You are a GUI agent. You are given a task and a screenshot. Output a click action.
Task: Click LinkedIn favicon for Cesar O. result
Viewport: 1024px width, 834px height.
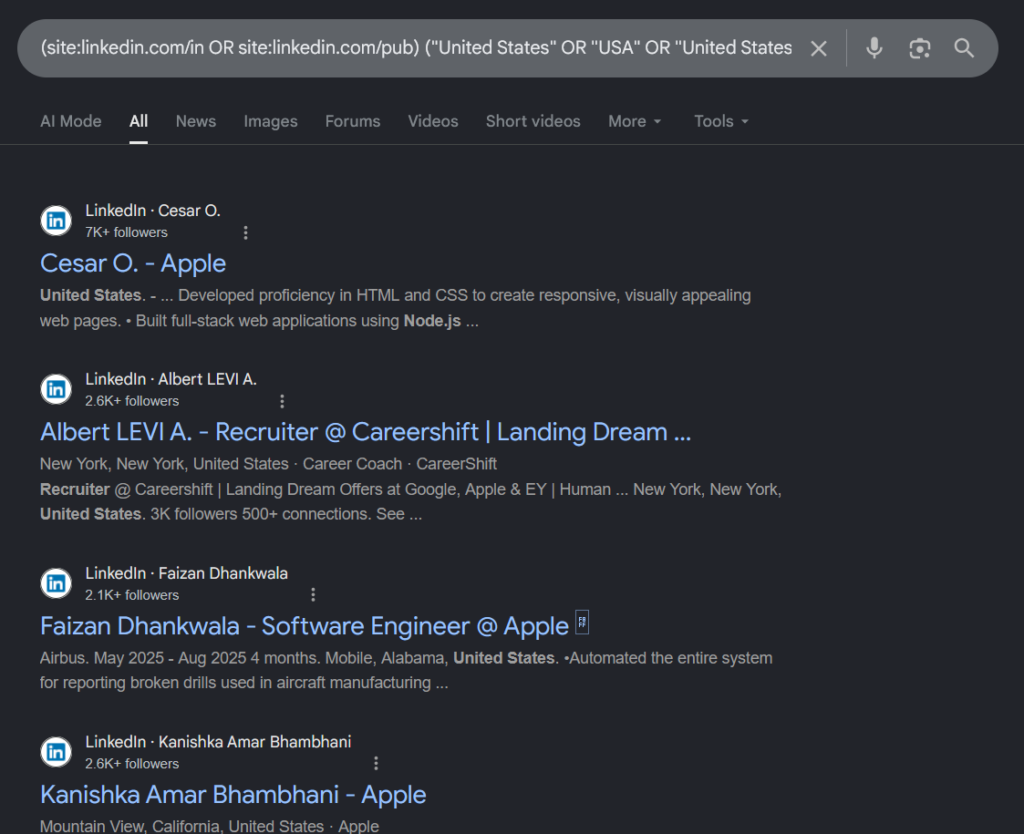point(56,221)
